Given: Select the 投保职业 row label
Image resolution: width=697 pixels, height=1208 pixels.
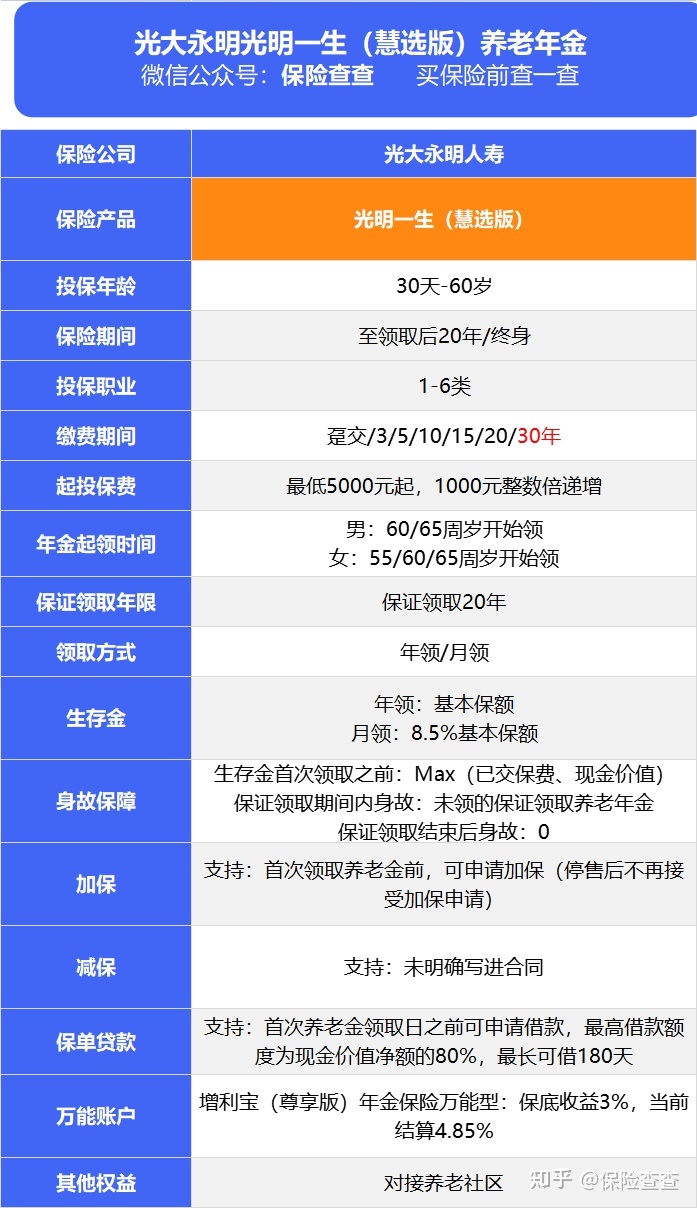Looking at the screenshot, I should click(x=96, y=386).
